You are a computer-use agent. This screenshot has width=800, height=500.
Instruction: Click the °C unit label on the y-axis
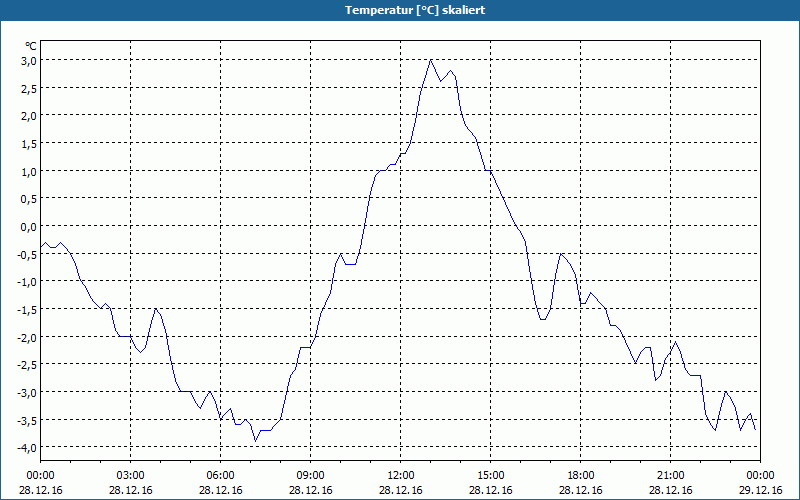tap(31, 46)
